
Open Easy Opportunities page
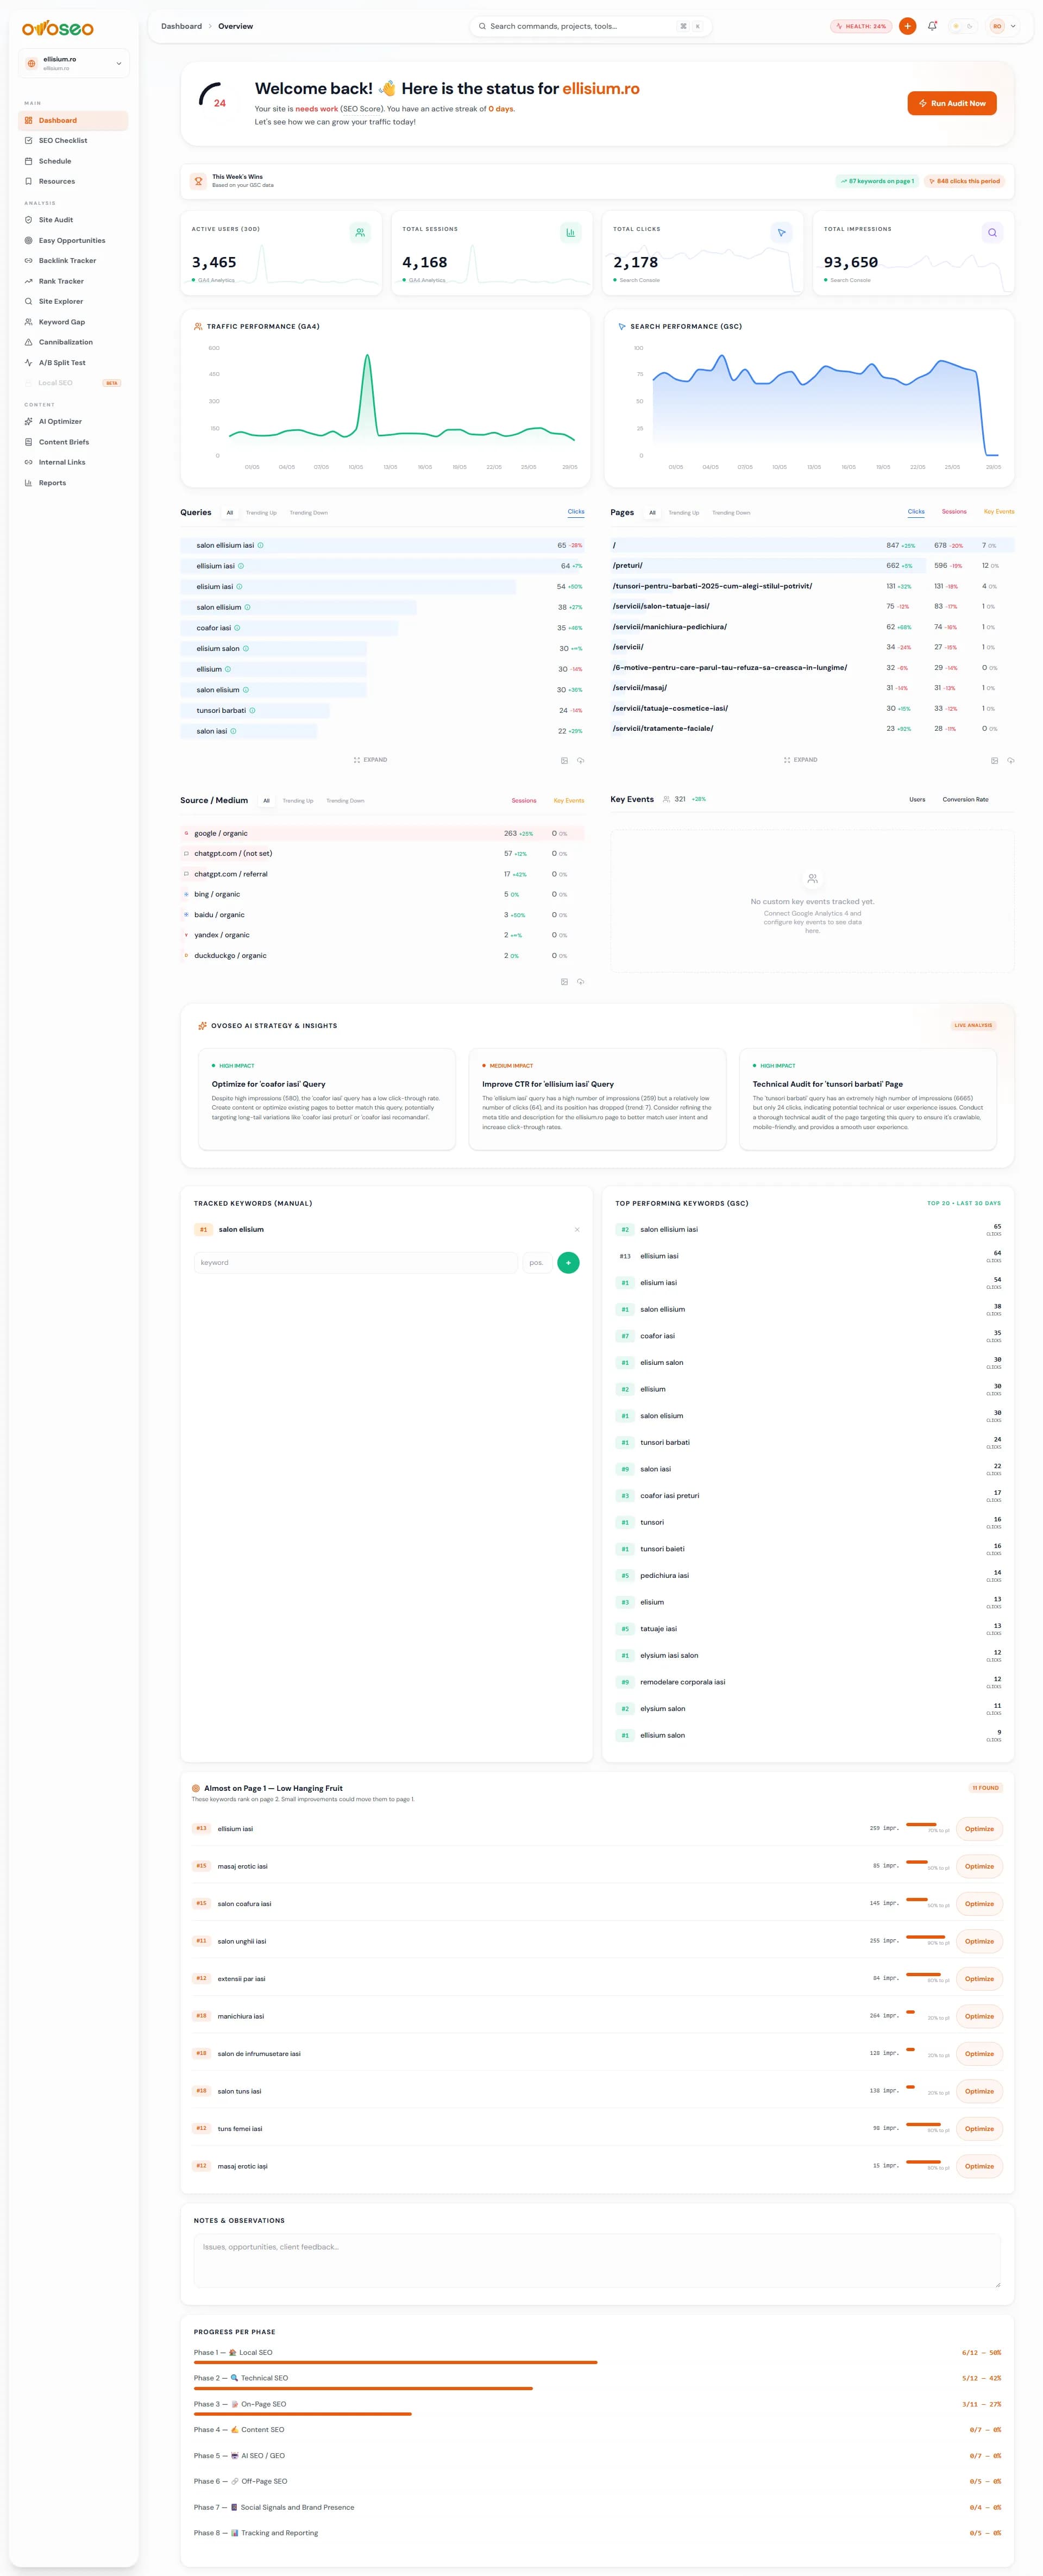73,241
